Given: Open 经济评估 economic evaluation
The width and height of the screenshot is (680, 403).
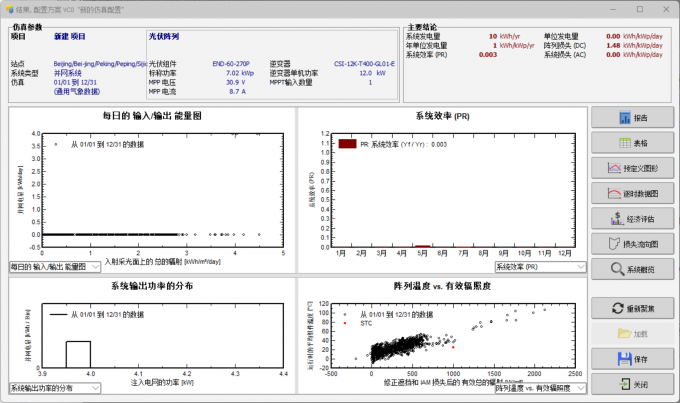Looking at the screenshot, I should point(632,218).
